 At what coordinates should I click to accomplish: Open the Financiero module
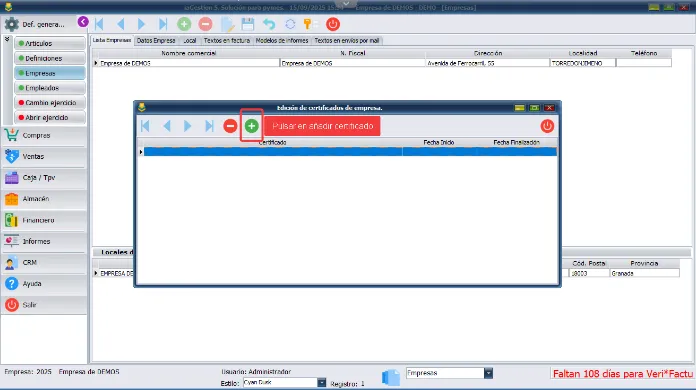coord(44,220)
